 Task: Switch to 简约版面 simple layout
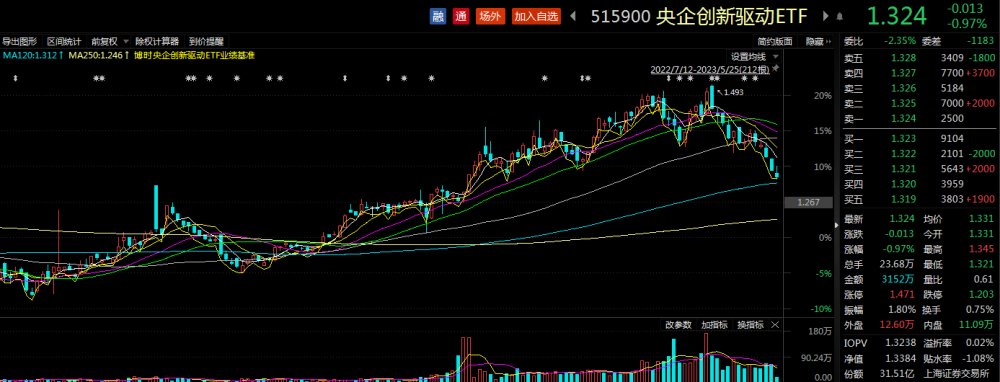(x=775, y=41)
